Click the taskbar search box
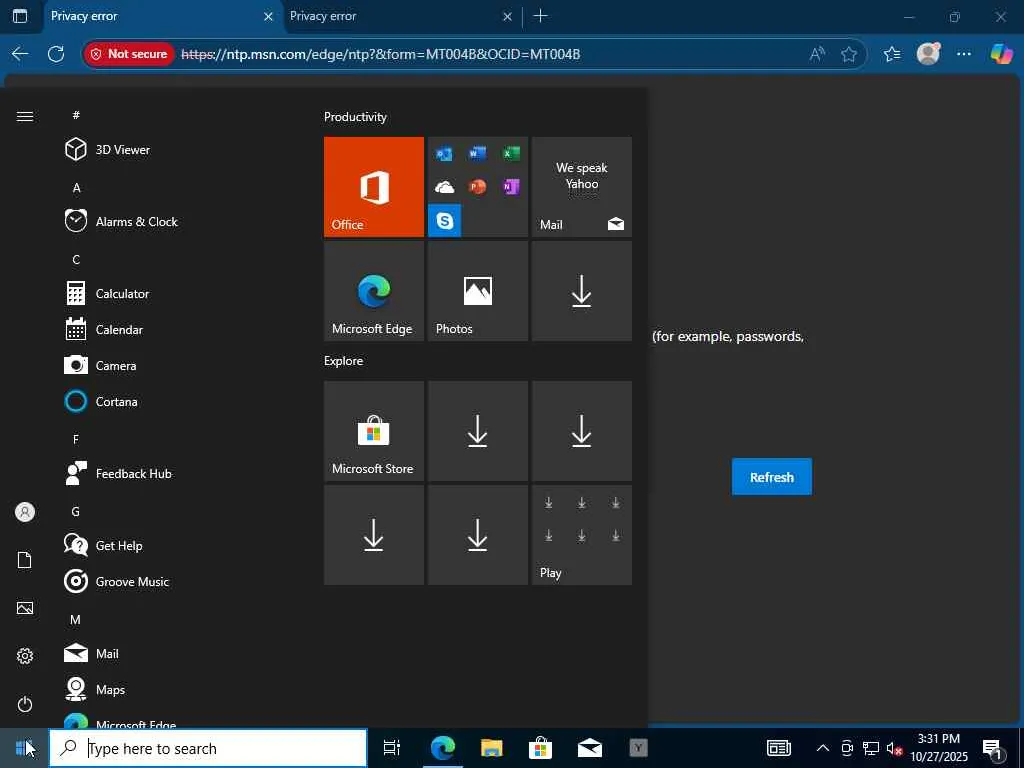The width and height of the screenshot is (1024, 768). coord(208,748)
